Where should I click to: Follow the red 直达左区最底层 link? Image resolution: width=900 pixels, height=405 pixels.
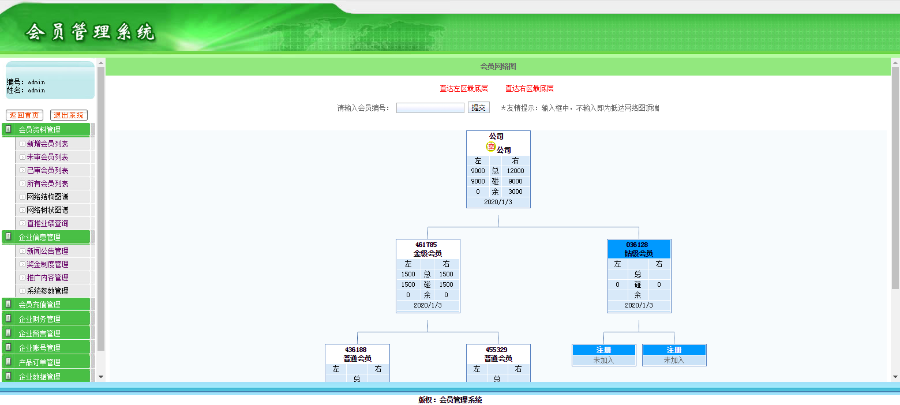click(464, 88)
